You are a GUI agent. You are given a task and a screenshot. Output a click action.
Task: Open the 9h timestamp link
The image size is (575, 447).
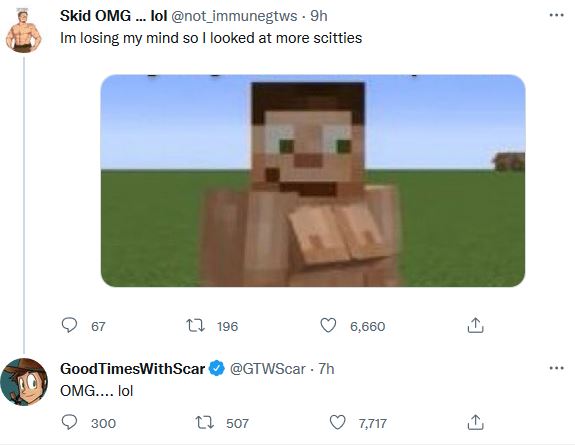click(x=319, y=16)
